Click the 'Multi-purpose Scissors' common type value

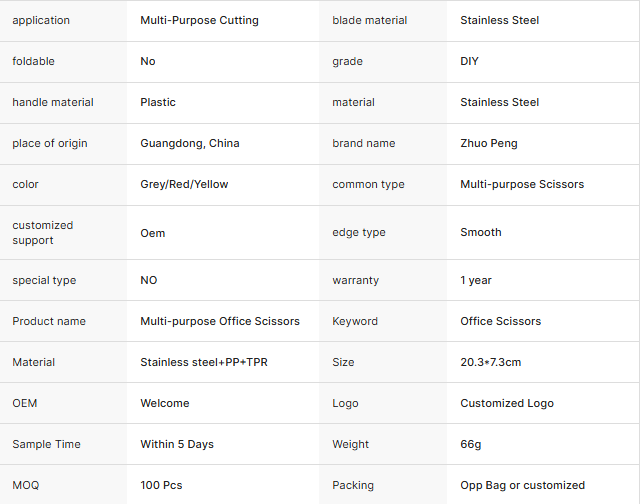[522, 184]
